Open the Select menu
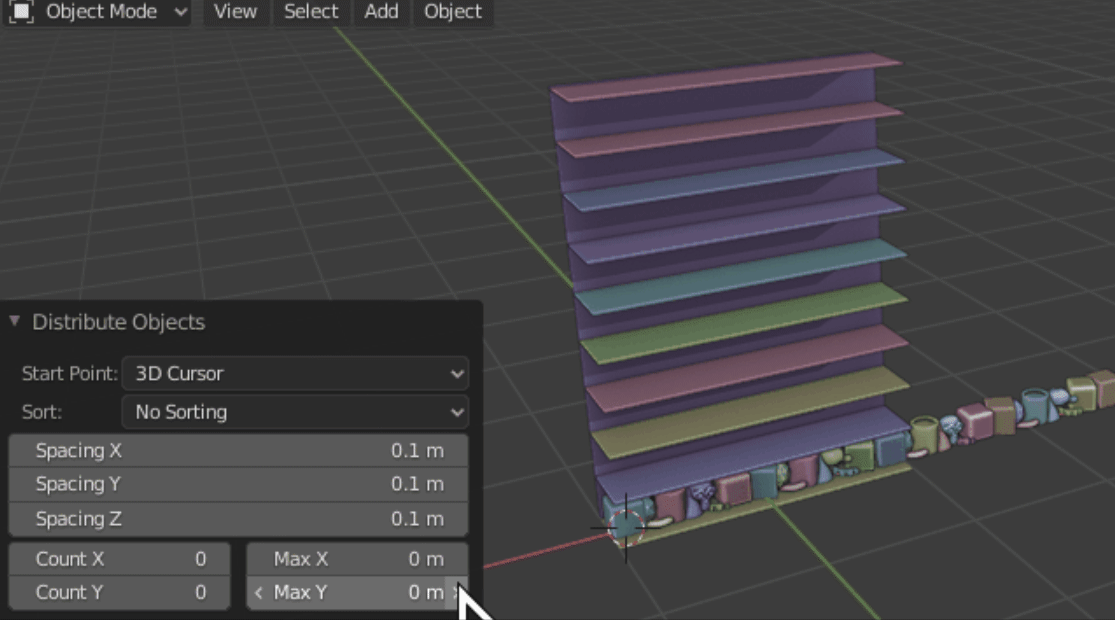The height and width of the screenshot is (620, 1115). [x=310, y=12]
